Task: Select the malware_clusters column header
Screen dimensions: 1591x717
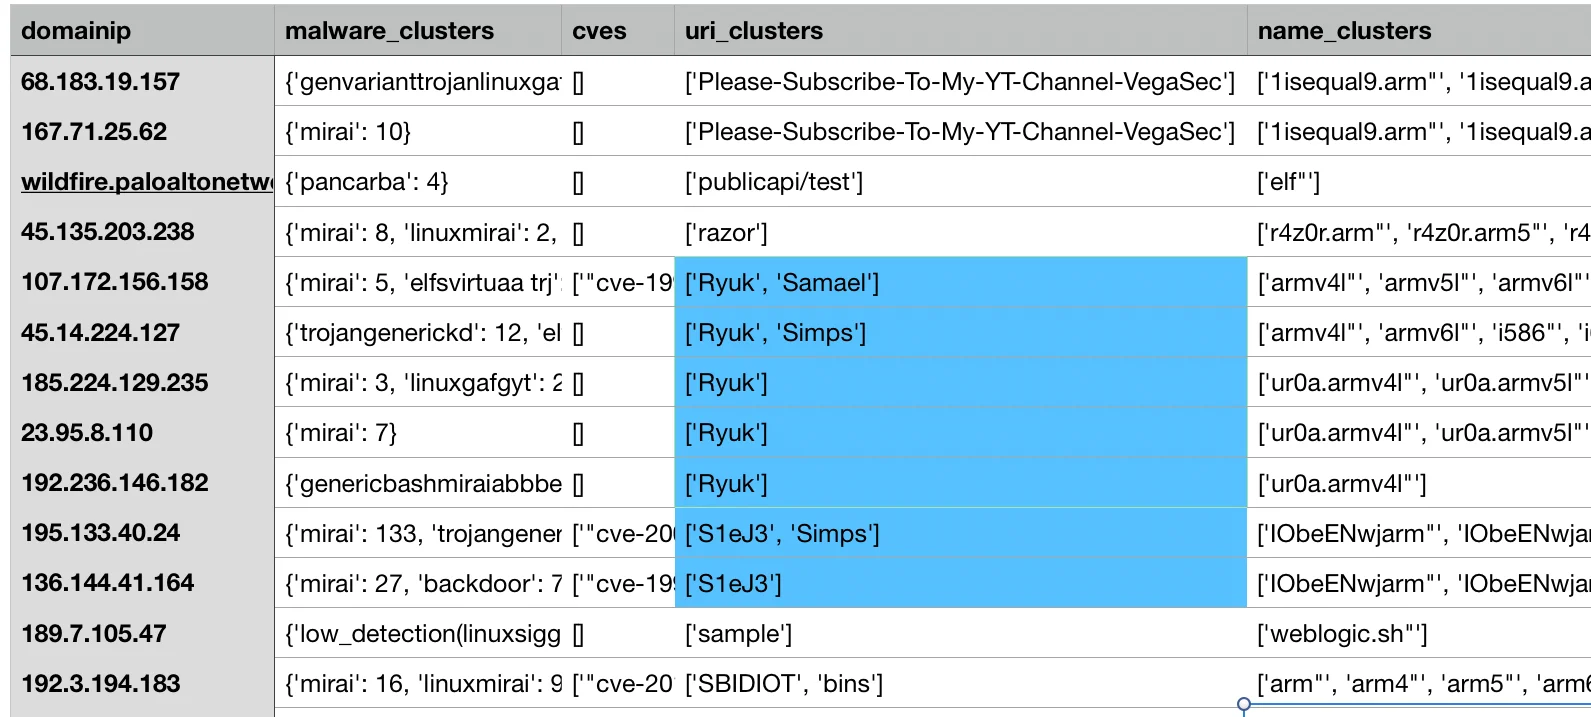Action: pyautogui.click(x=418, y=30)
